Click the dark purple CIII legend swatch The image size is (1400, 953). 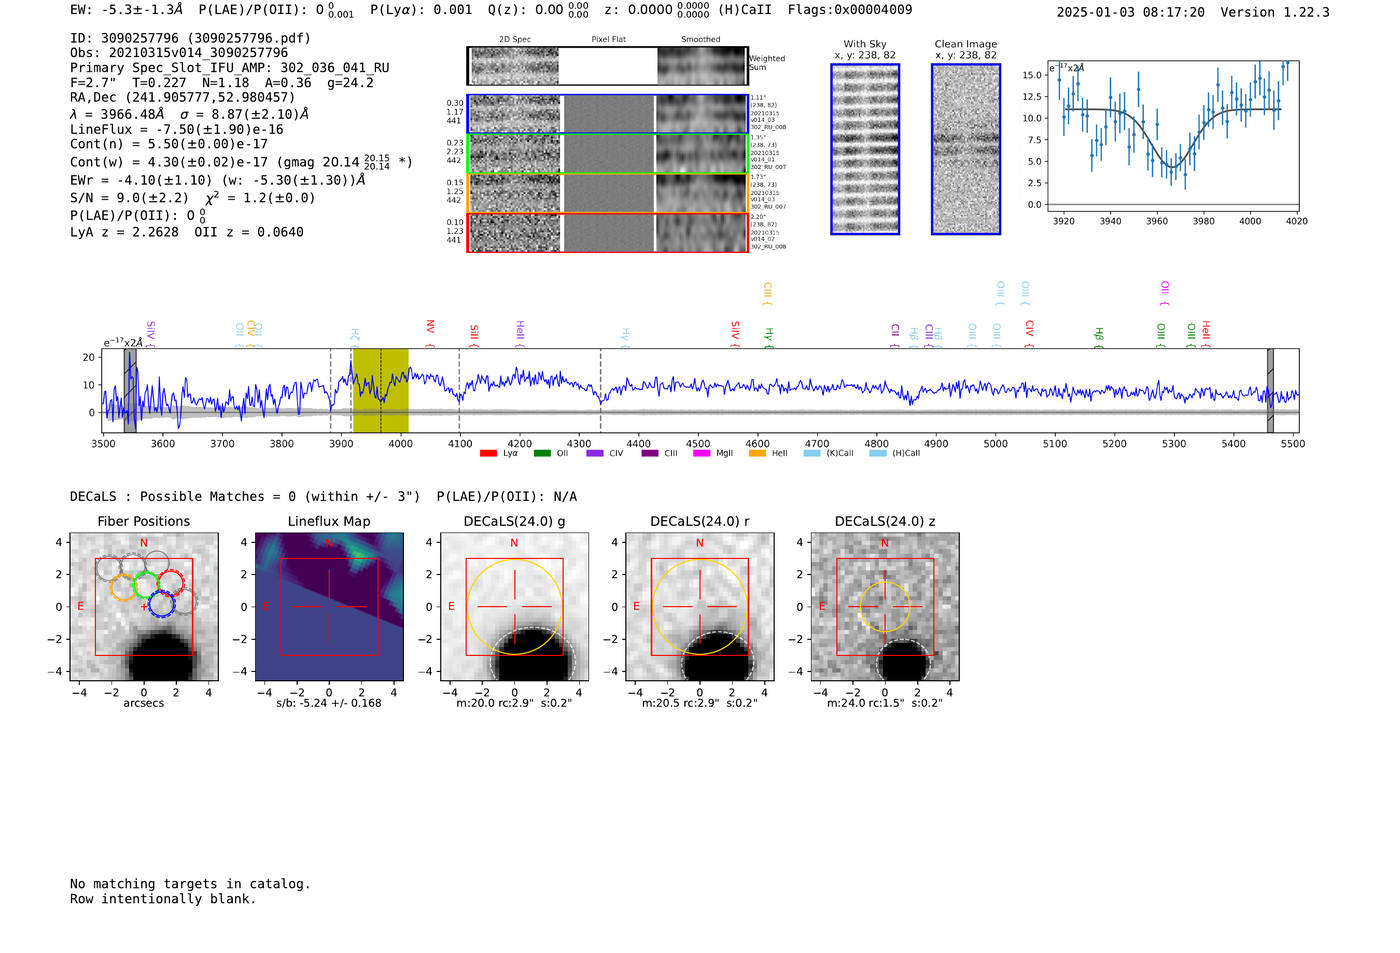650,453
